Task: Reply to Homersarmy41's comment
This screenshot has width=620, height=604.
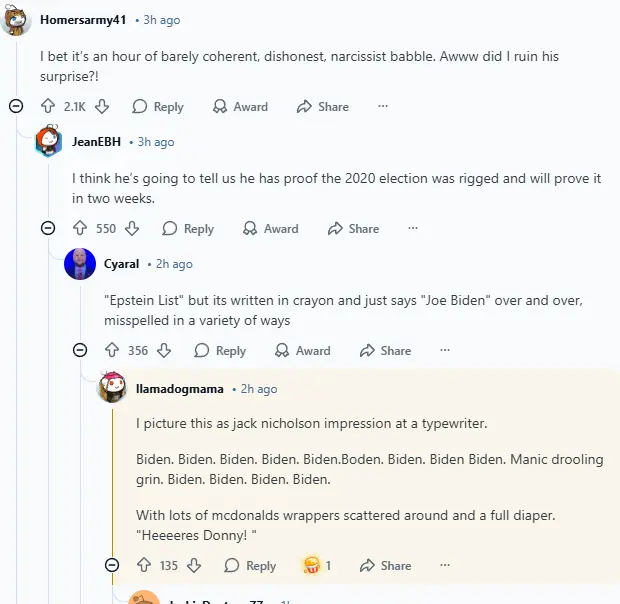Action: click(x=158, y=106)
